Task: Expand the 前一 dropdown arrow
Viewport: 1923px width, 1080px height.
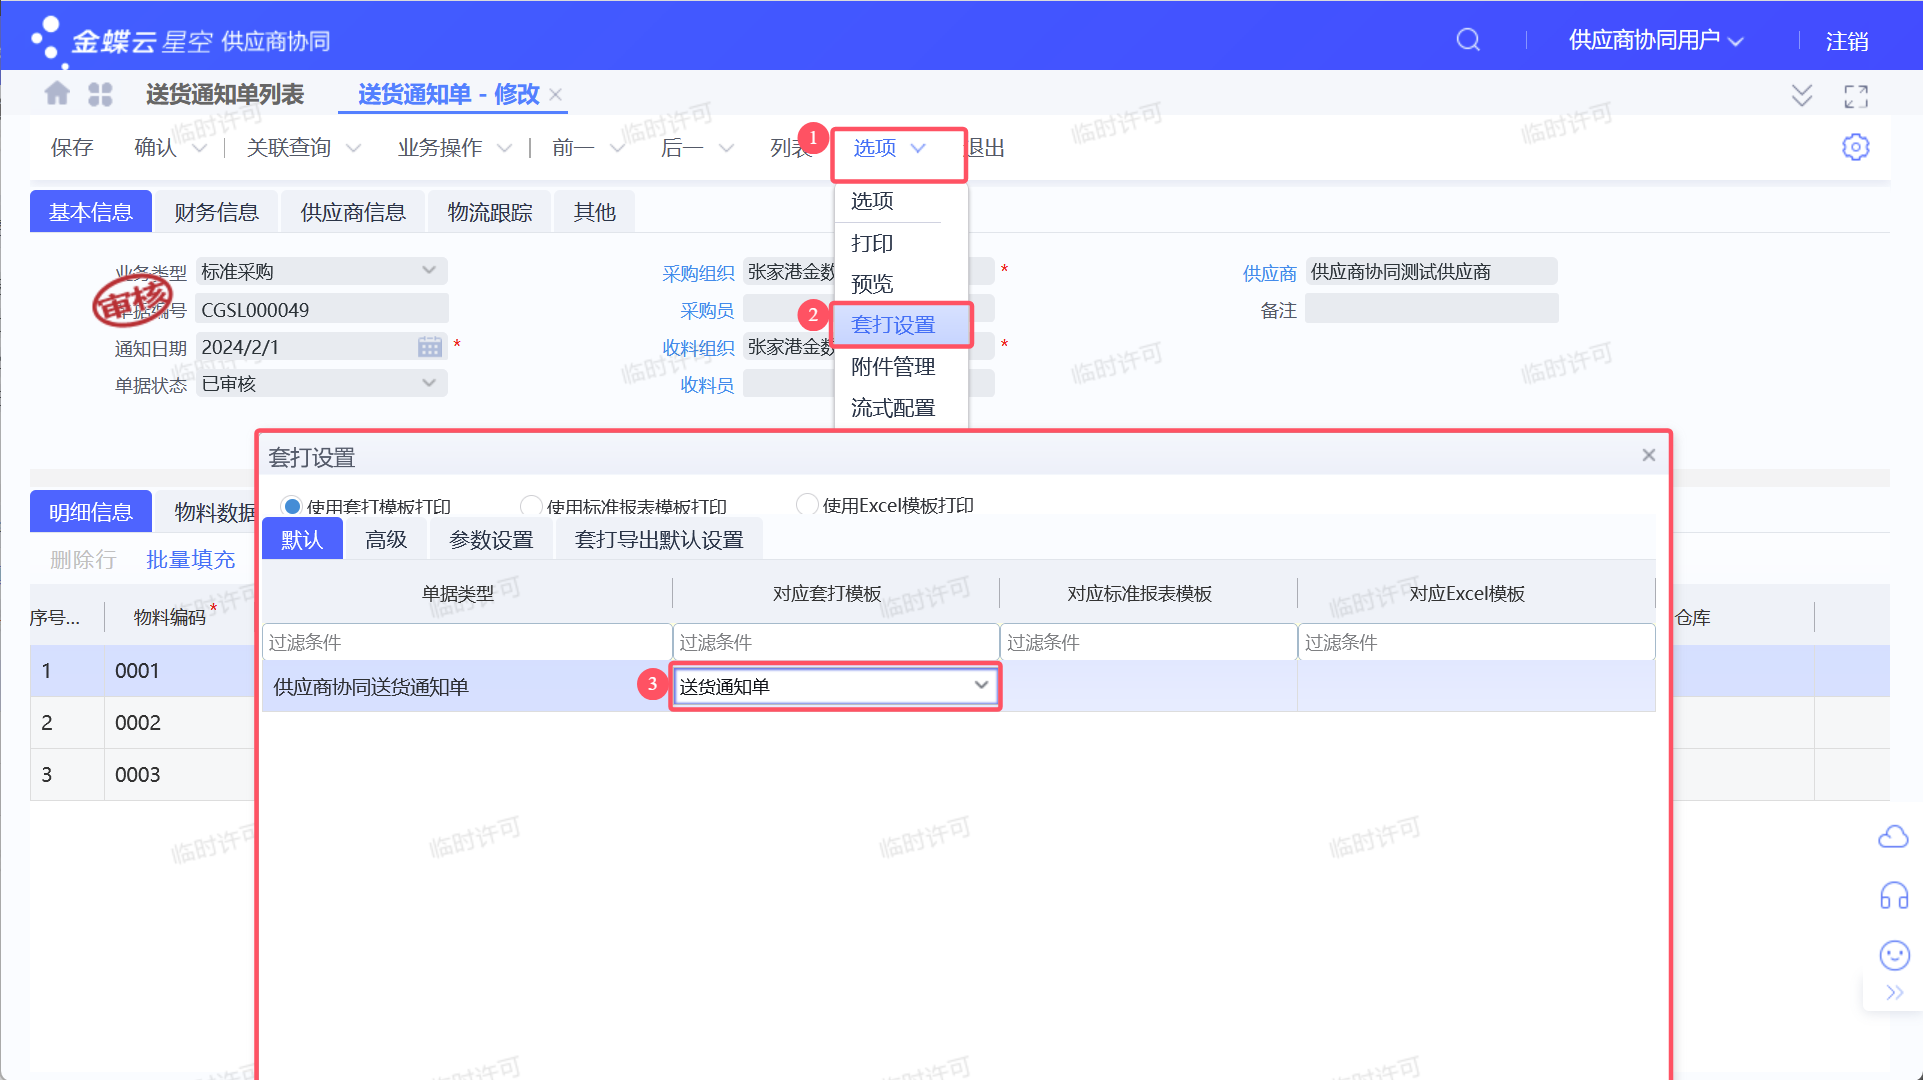Action: tap(617, 148)
